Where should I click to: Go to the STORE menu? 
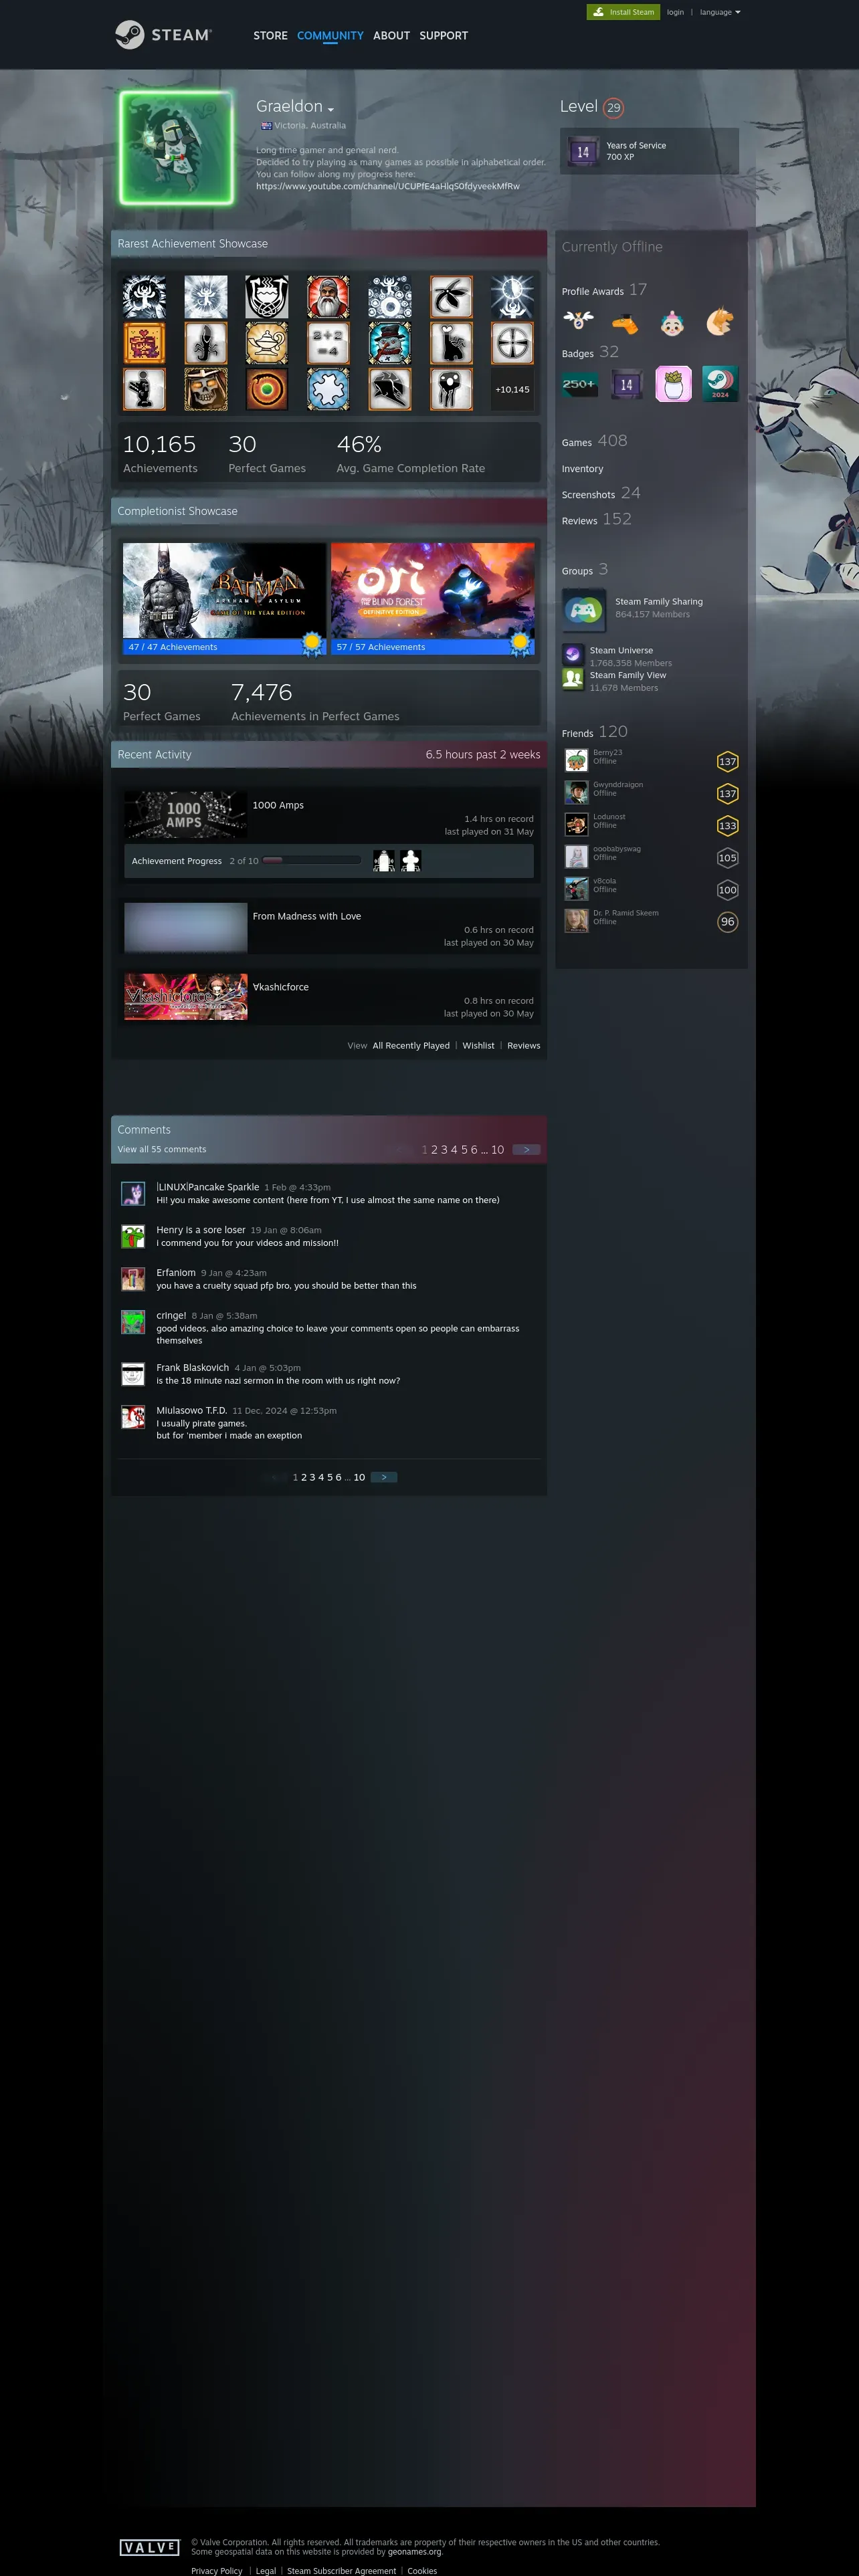[x=270, y=35]
